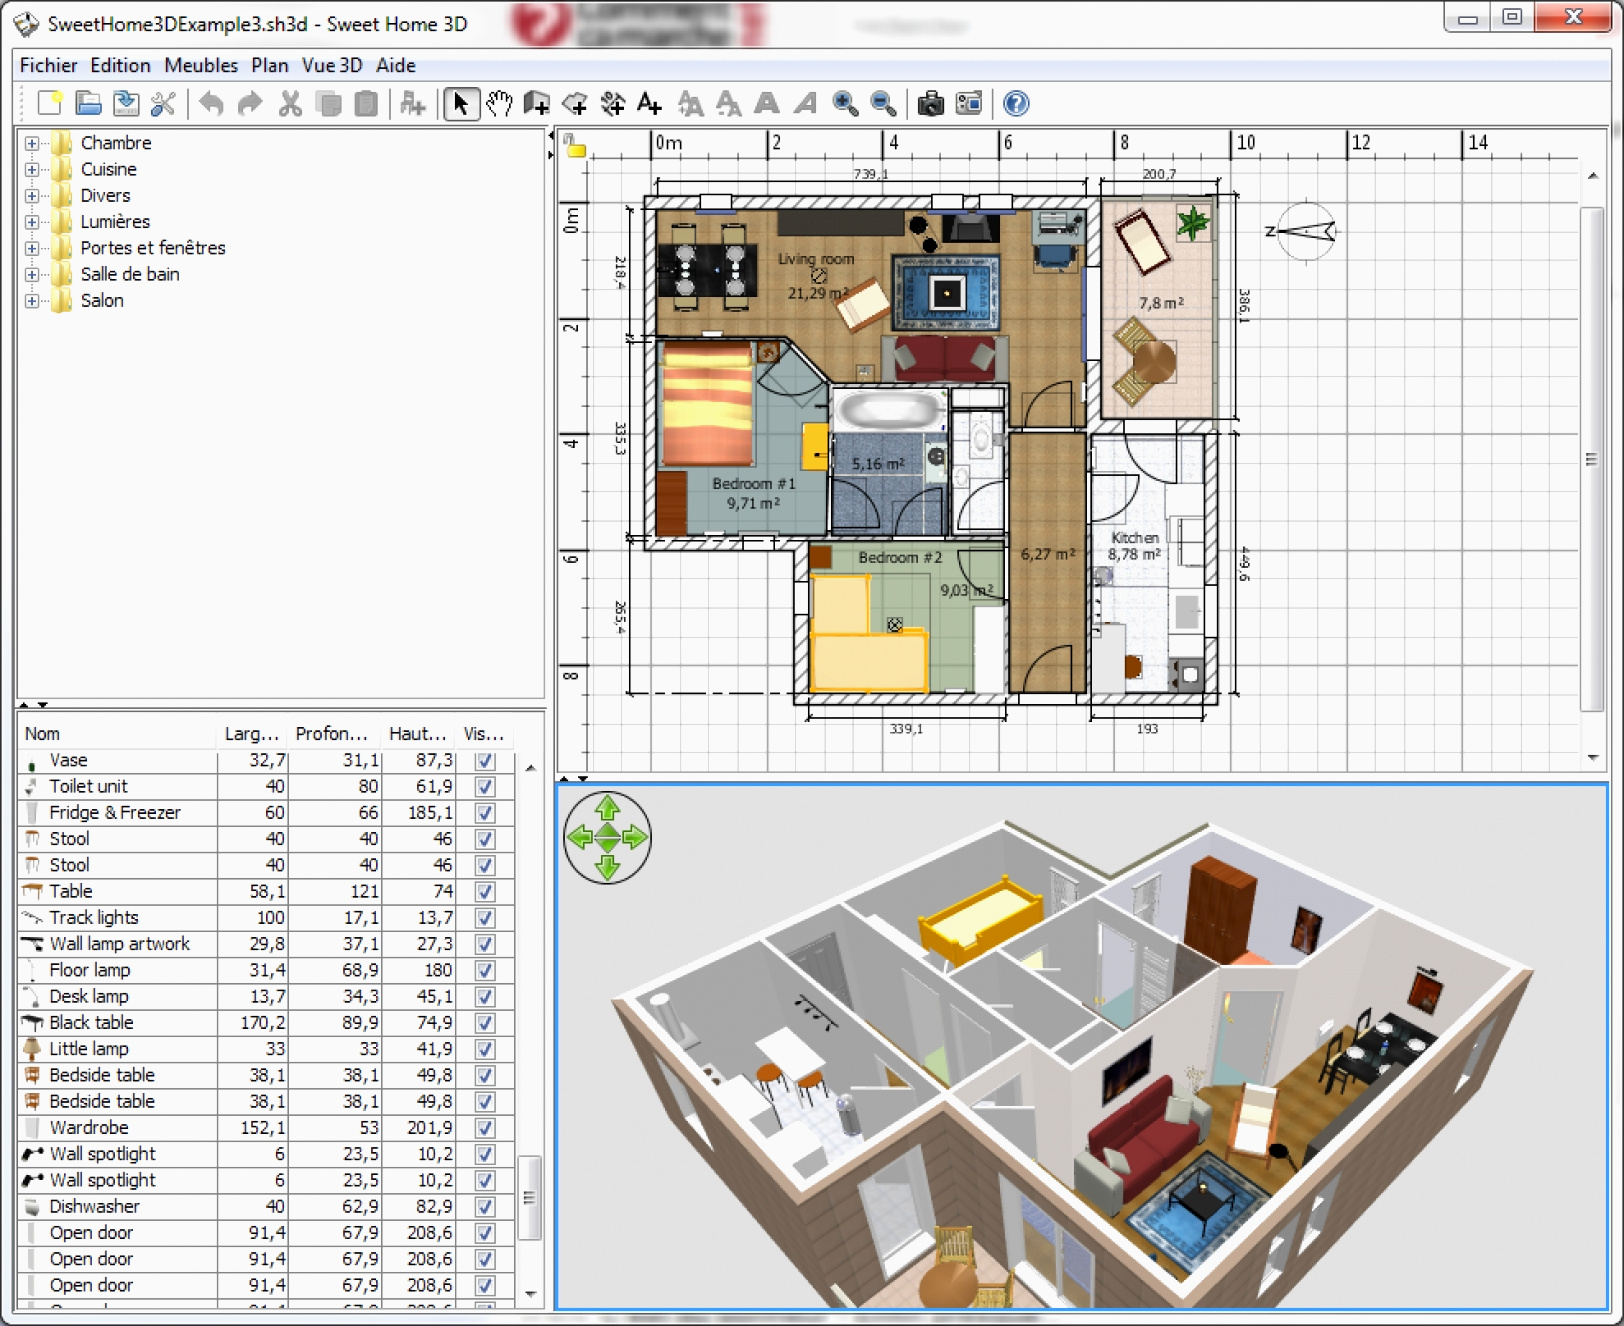Copy the selected item
This screenshot has height=1326, width=1624.
pyautogui.click(x=328, y=103)
